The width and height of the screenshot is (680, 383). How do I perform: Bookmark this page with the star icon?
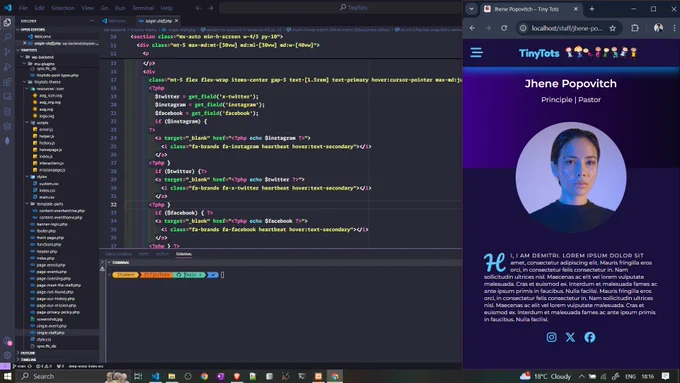(x=612, y=28)
